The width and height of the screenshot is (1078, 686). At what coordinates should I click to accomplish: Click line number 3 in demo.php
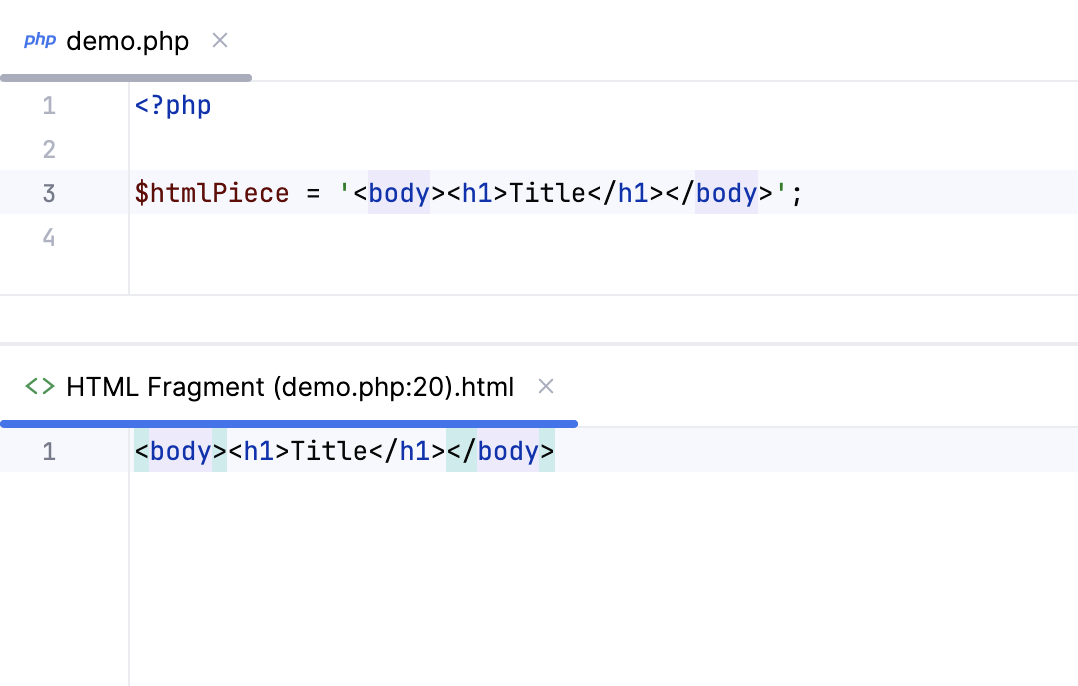click(x=49, y=193)
